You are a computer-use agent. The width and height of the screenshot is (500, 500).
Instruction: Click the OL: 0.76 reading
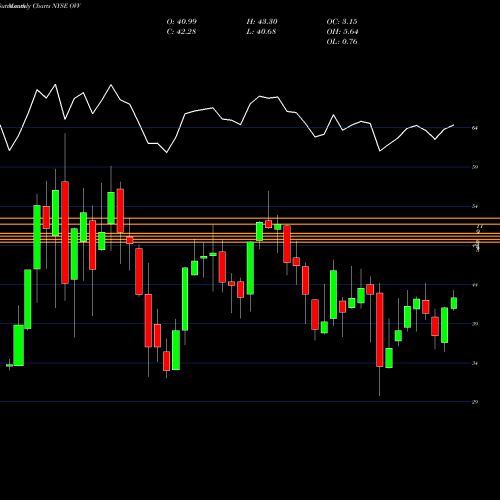(x=342, y=42)
